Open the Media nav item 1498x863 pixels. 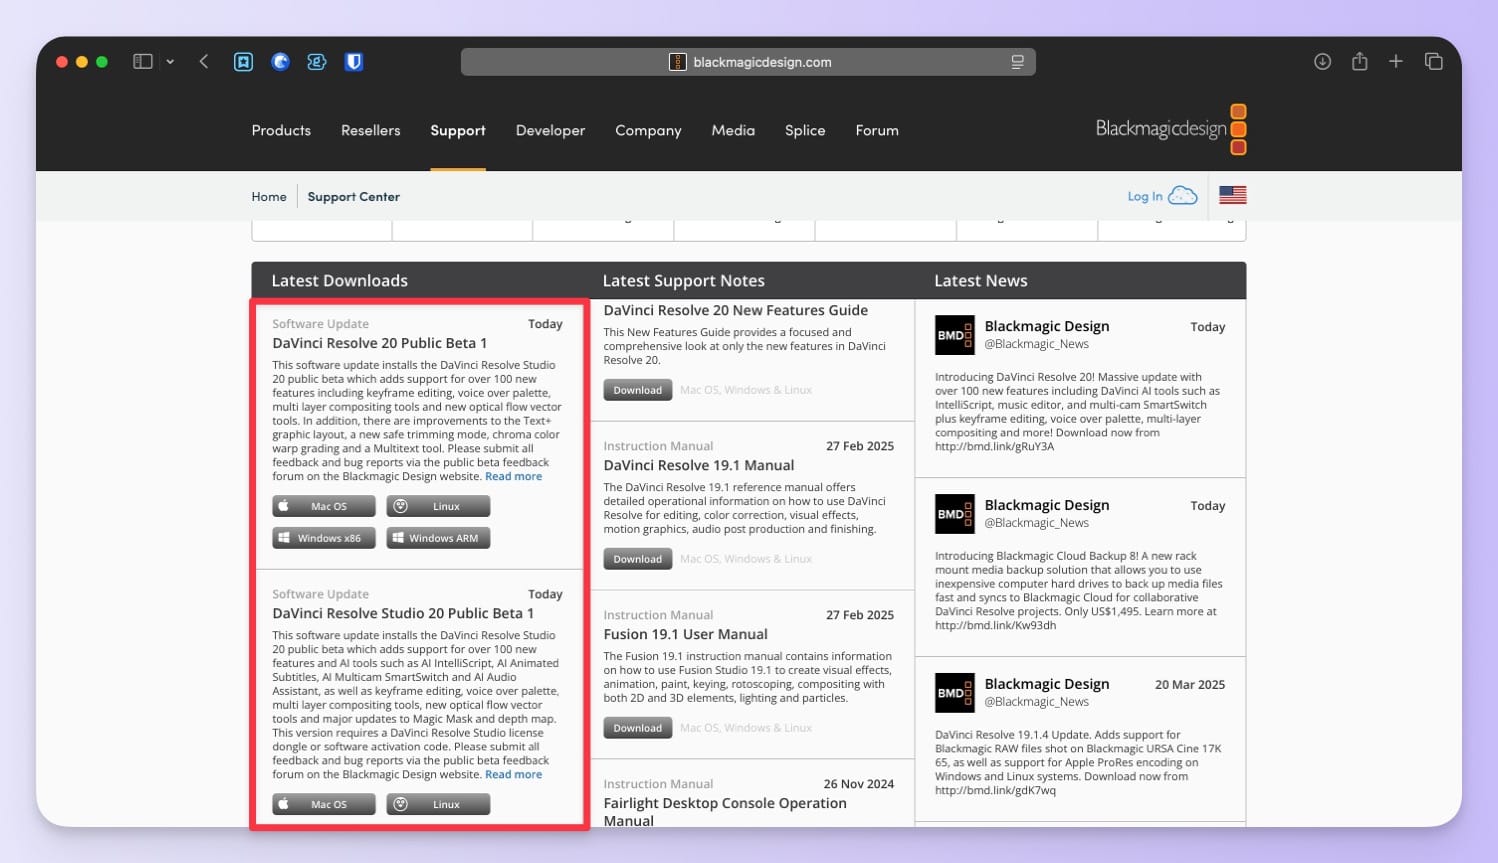pos(733,130)
